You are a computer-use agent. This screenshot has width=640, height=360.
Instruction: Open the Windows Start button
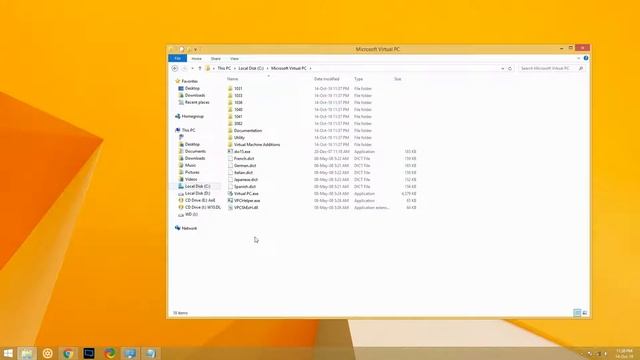[x=8, y=353]
